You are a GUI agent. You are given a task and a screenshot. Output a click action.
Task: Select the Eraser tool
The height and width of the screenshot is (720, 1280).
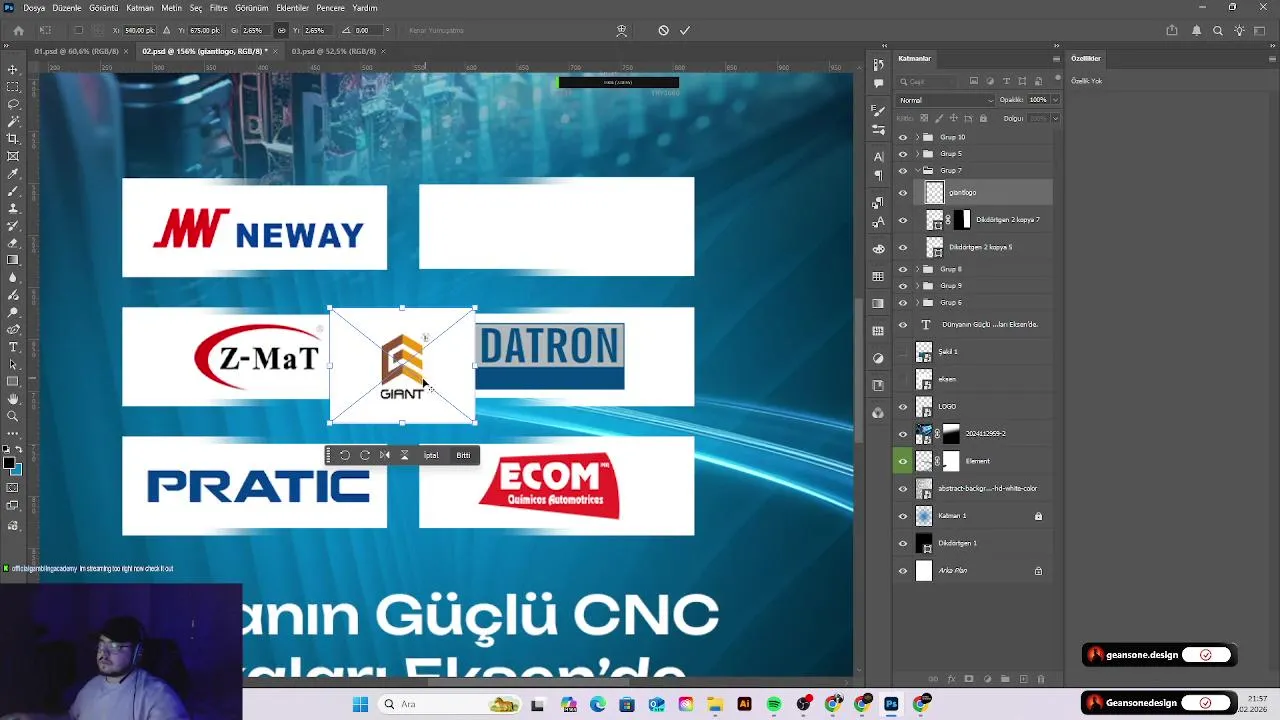tap(13, 243)
